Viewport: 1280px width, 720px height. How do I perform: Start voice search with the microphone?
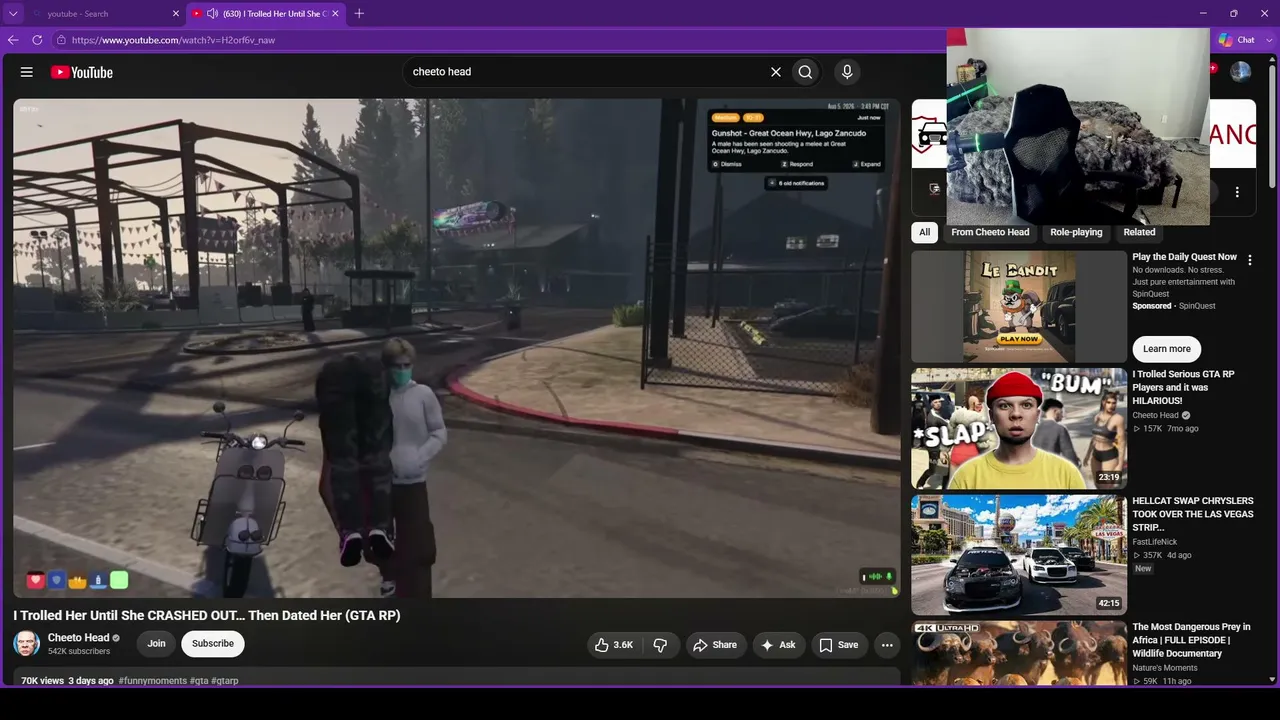coord(847,72)
